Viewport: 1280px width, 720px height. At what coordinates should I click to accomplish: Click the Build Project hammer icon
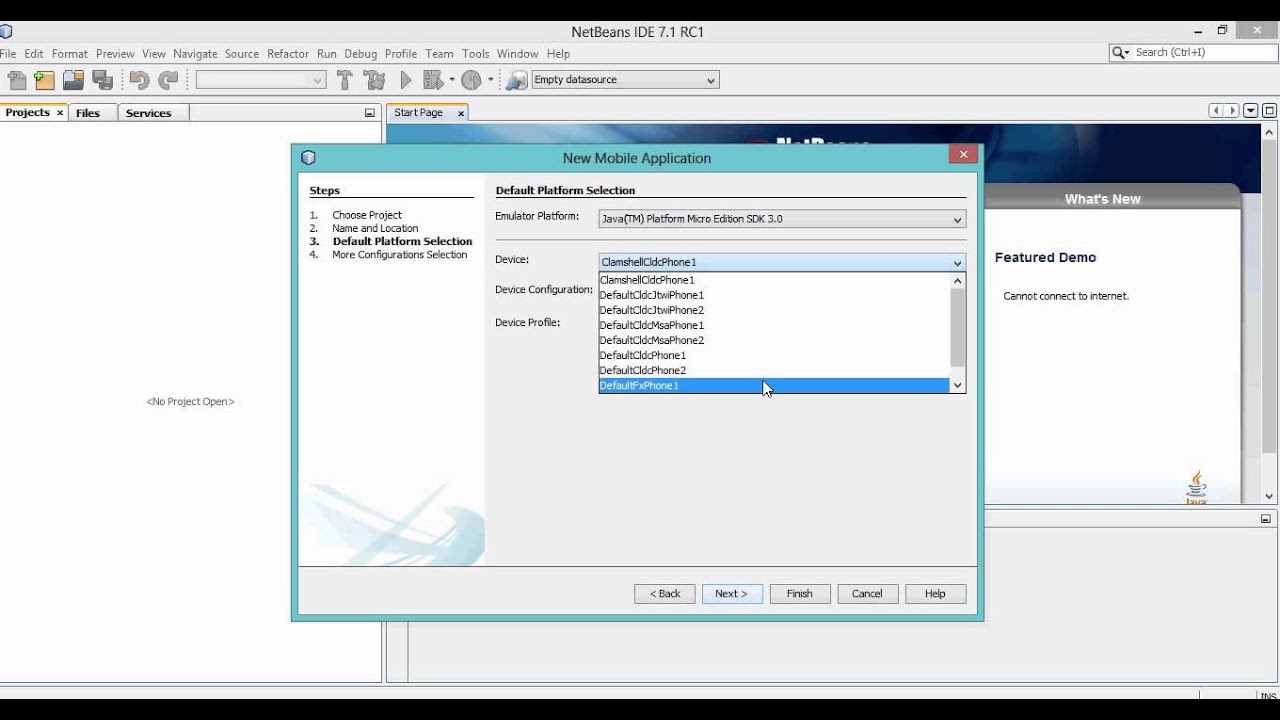(345, 80)
